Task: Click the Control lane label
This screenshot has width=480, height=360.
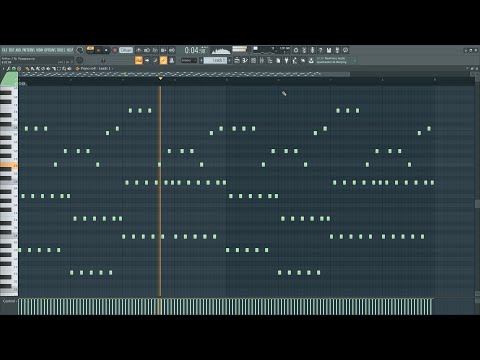Action: point(9,301)
